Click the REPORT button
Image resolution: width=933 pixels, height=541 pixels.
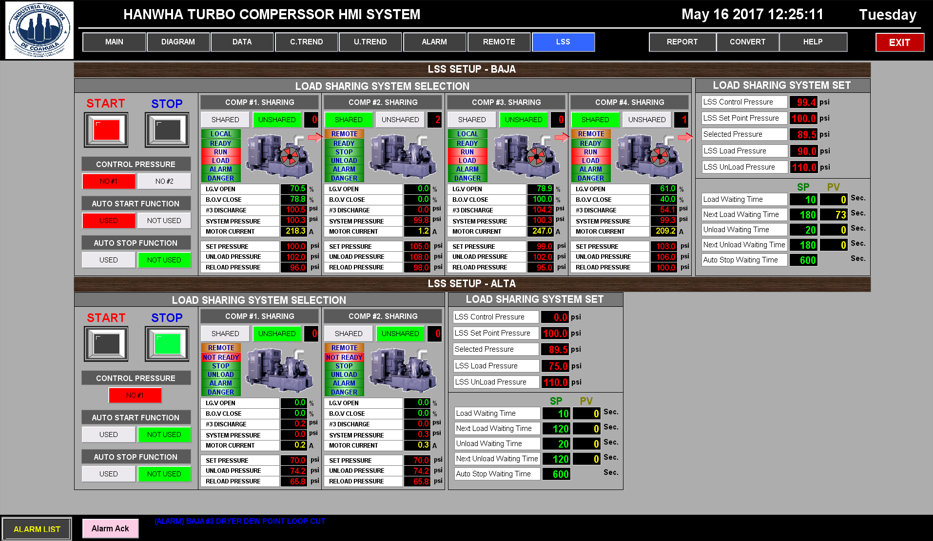tap(682, 42)
